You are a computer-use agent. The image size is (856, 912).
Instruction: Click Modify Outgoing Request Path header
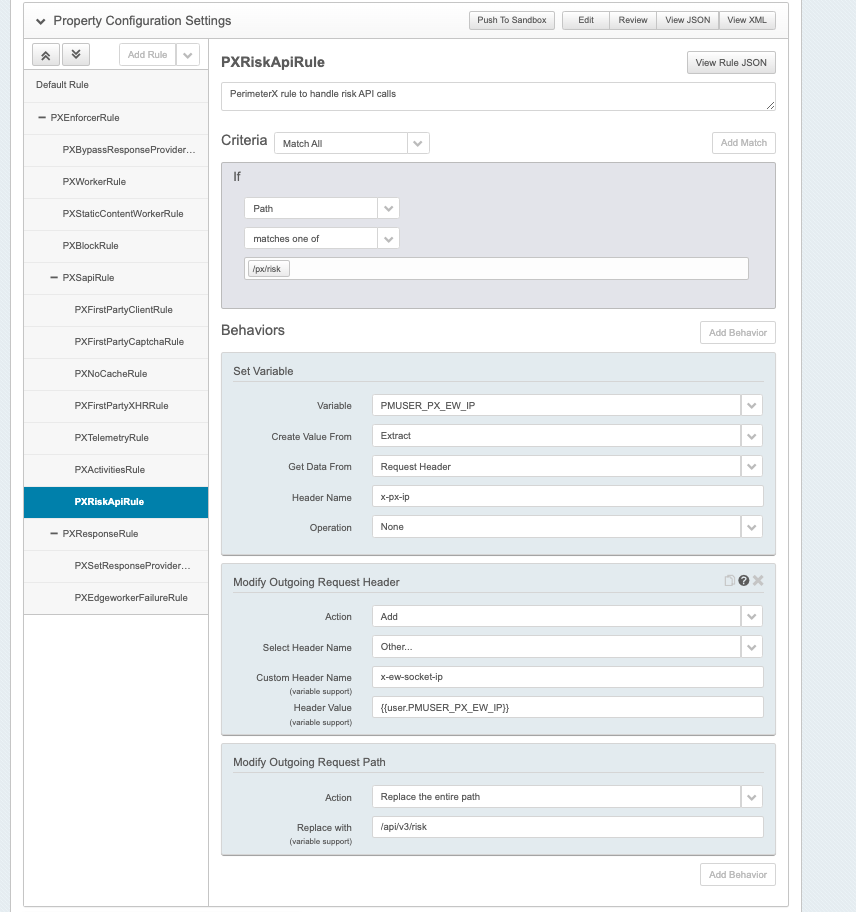click(309, 762)
